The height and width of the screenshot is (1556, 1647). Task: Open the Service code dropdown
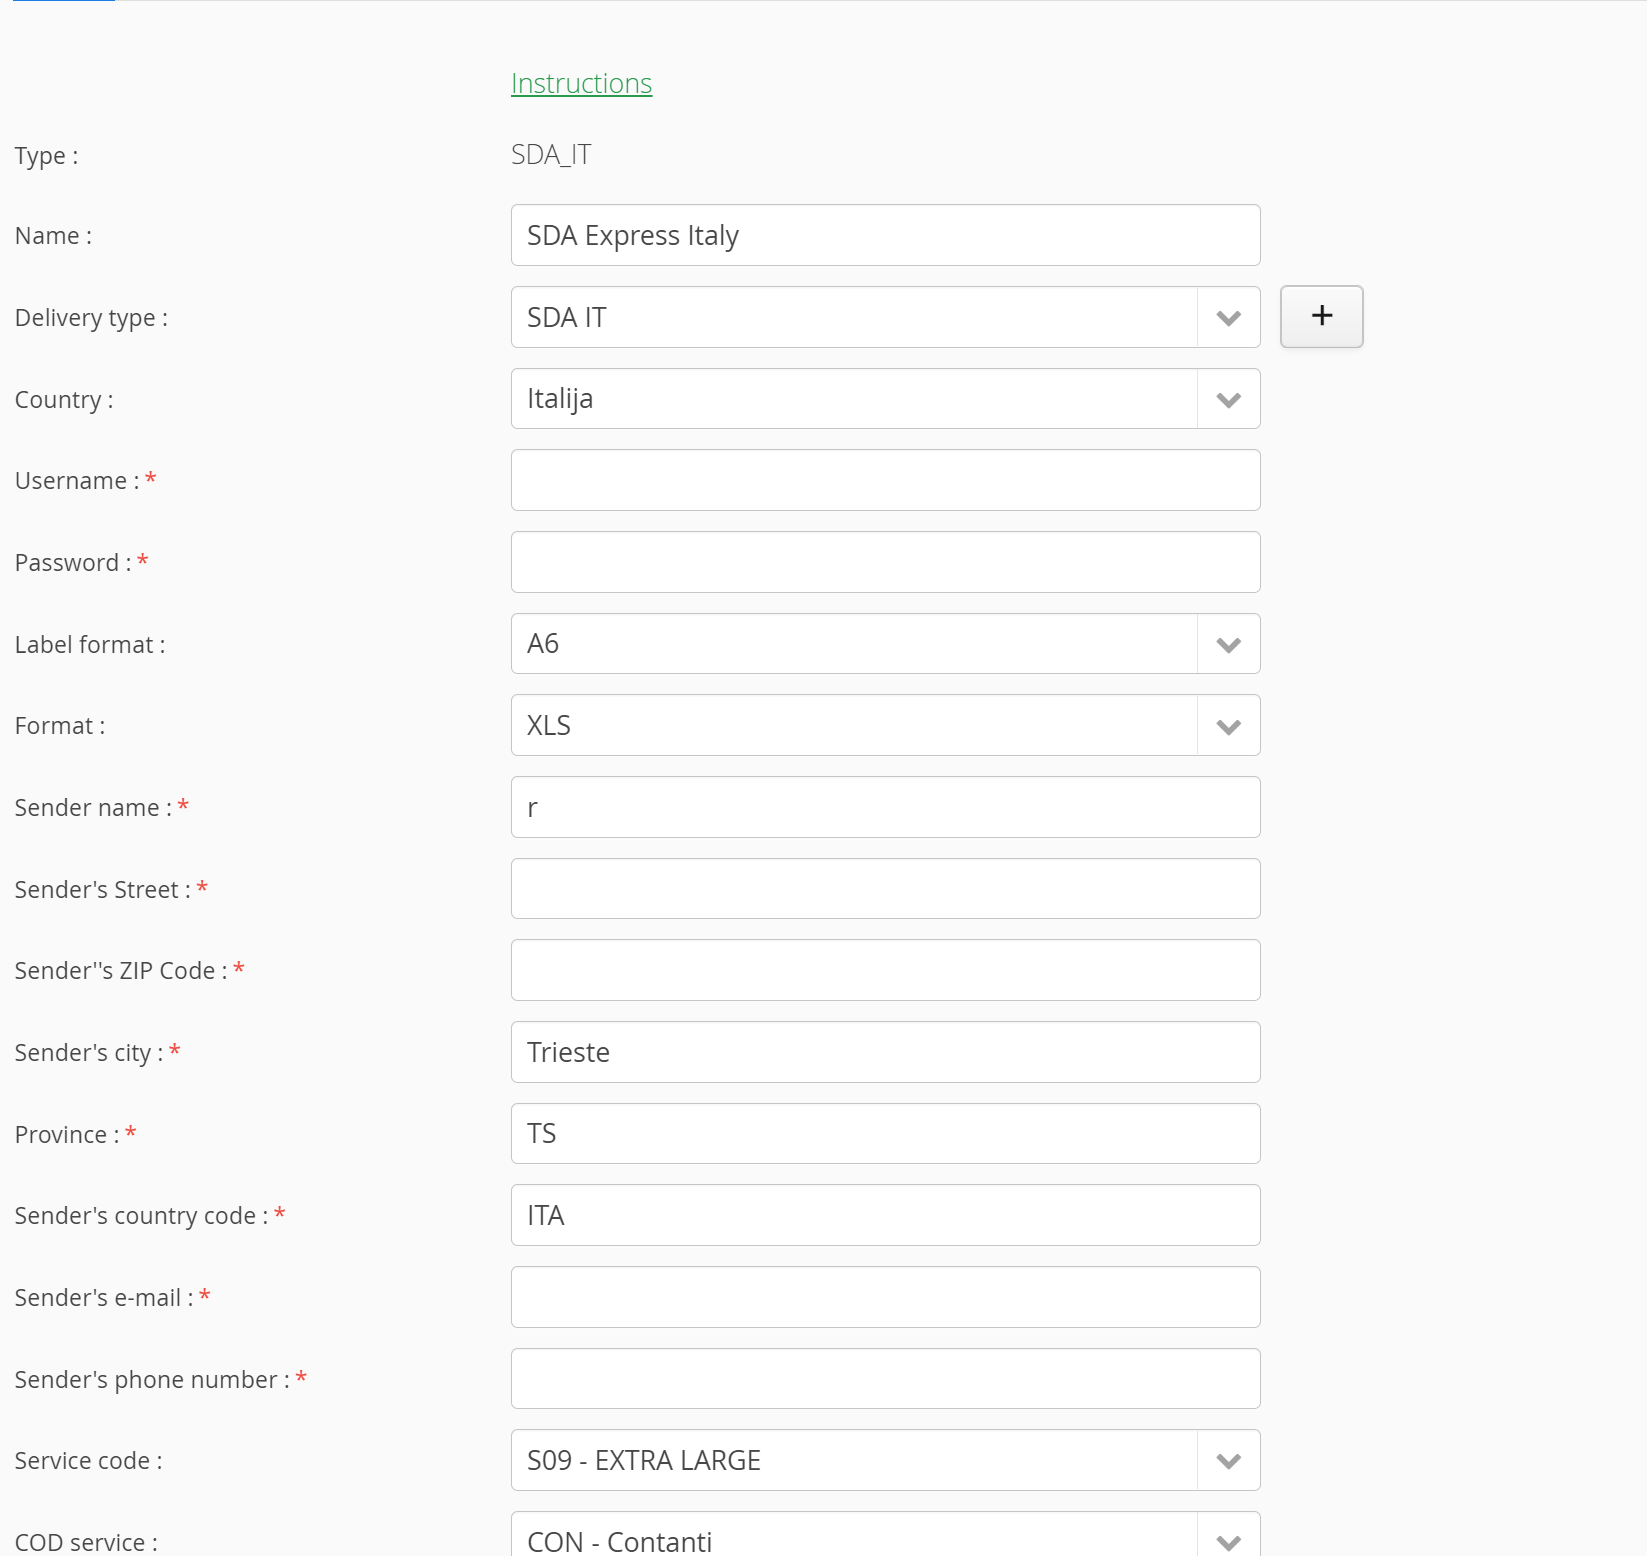(885, 1460)
